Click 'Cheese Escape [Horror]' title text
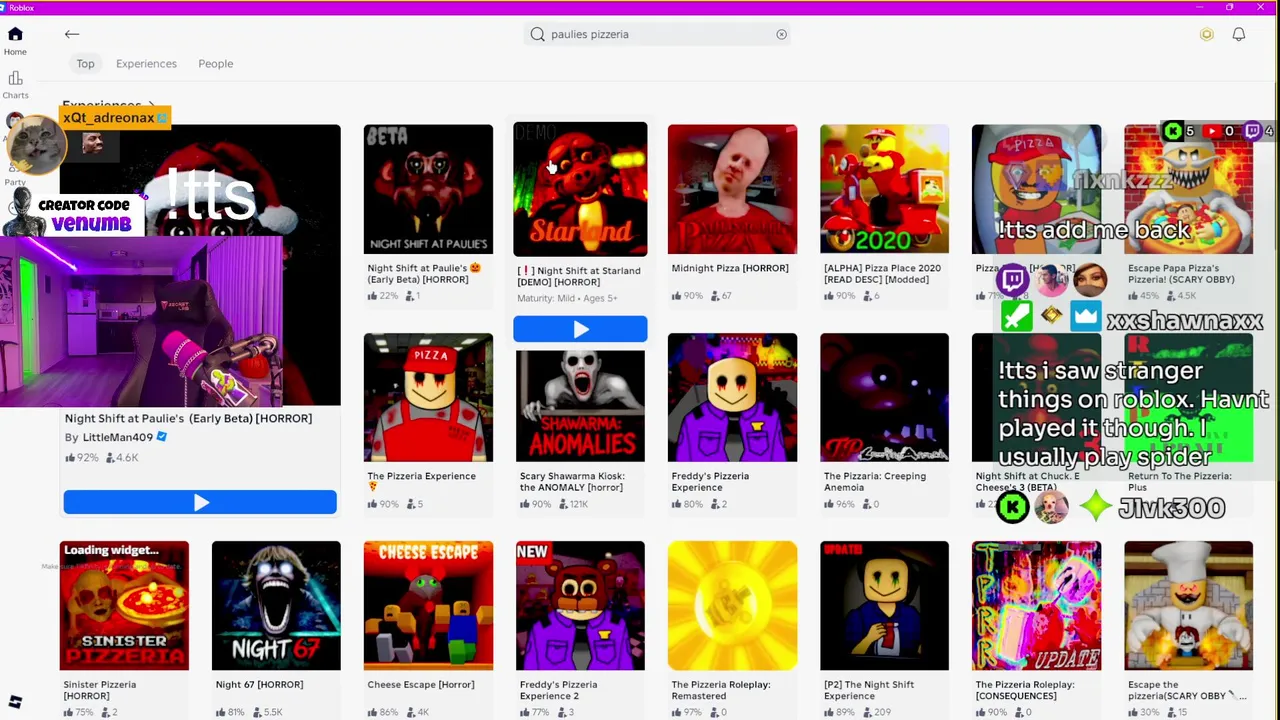The image size is (1280, 720). [x=421, y=684]
